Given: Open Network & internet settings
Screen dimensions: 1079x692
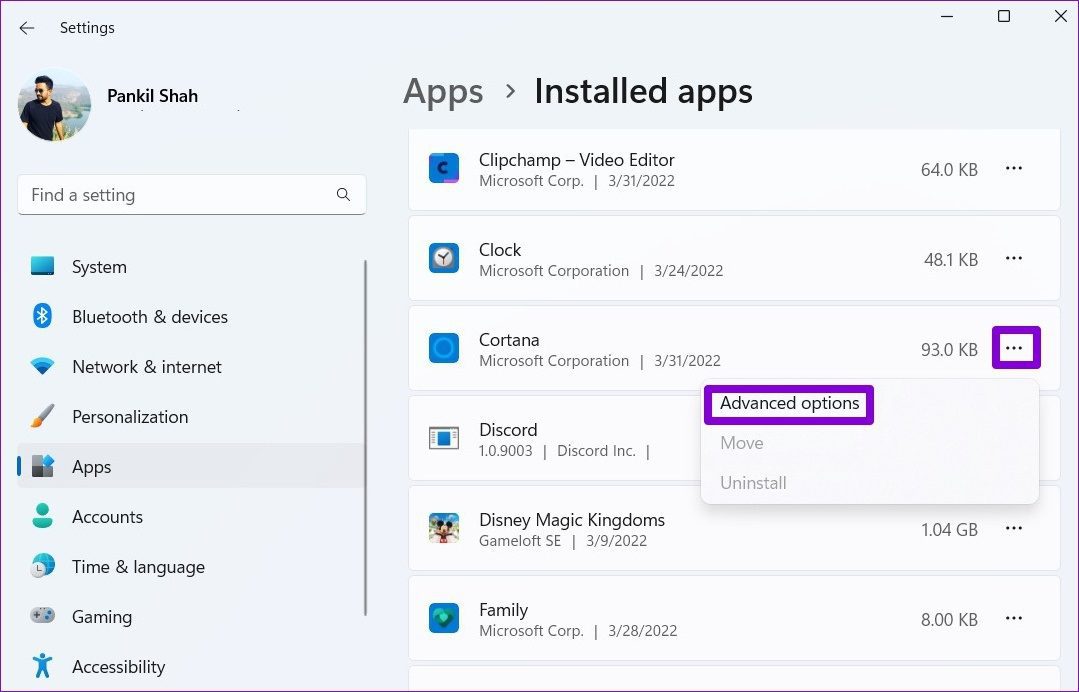Looking at the screenshot, I should point(146,367).
